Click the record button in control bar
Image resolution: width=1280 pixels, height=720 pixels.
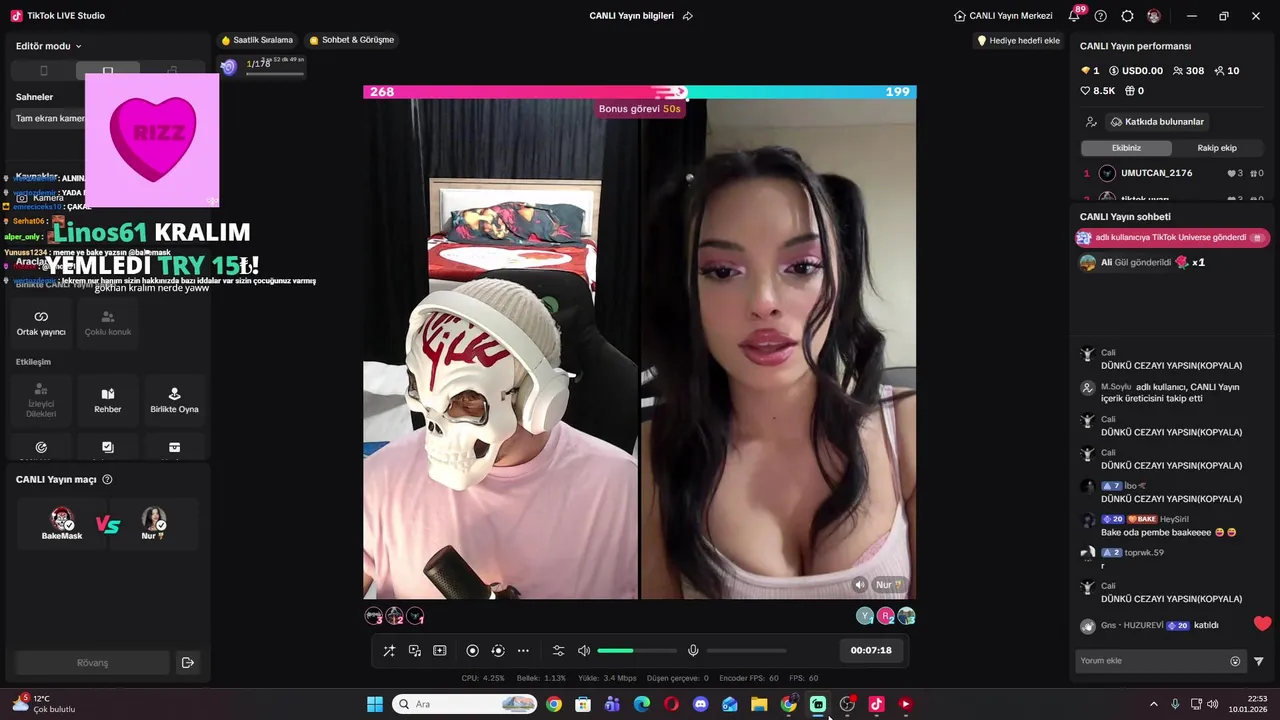[473, 651]
